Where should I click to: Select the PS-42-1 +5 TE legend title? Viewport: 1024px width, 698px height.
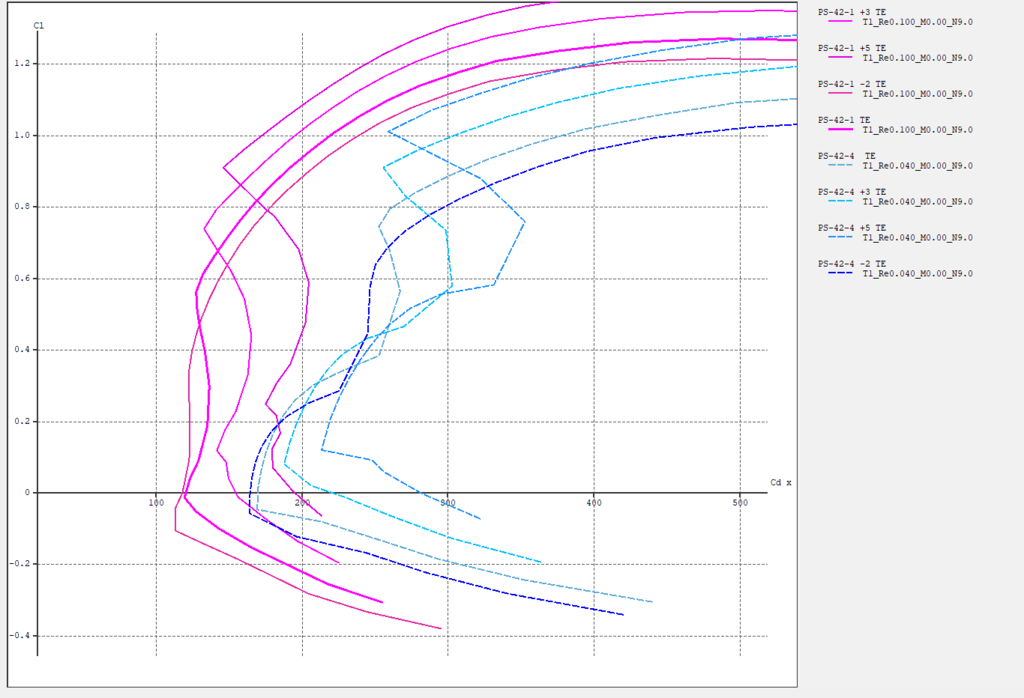[851, 48]
